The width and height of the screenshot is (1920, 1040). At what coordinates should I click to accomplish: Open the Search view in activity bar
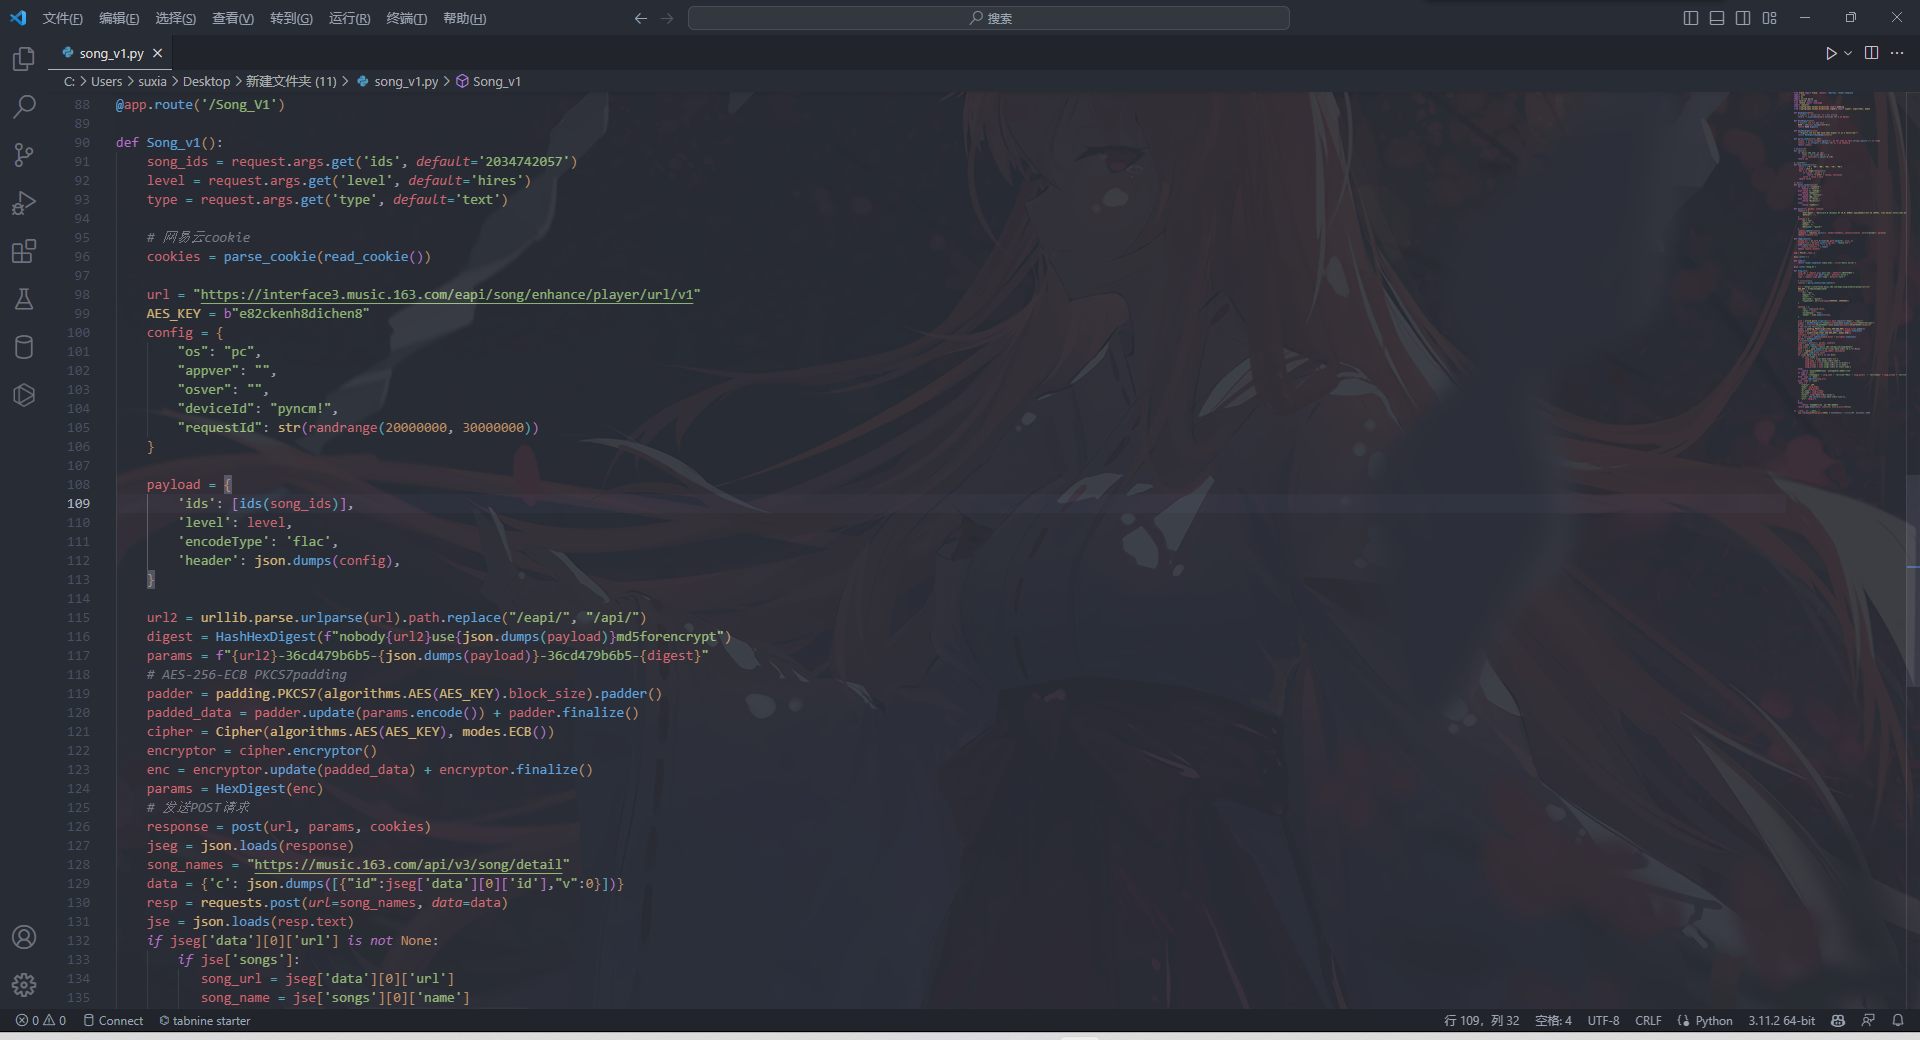point(24,107)
